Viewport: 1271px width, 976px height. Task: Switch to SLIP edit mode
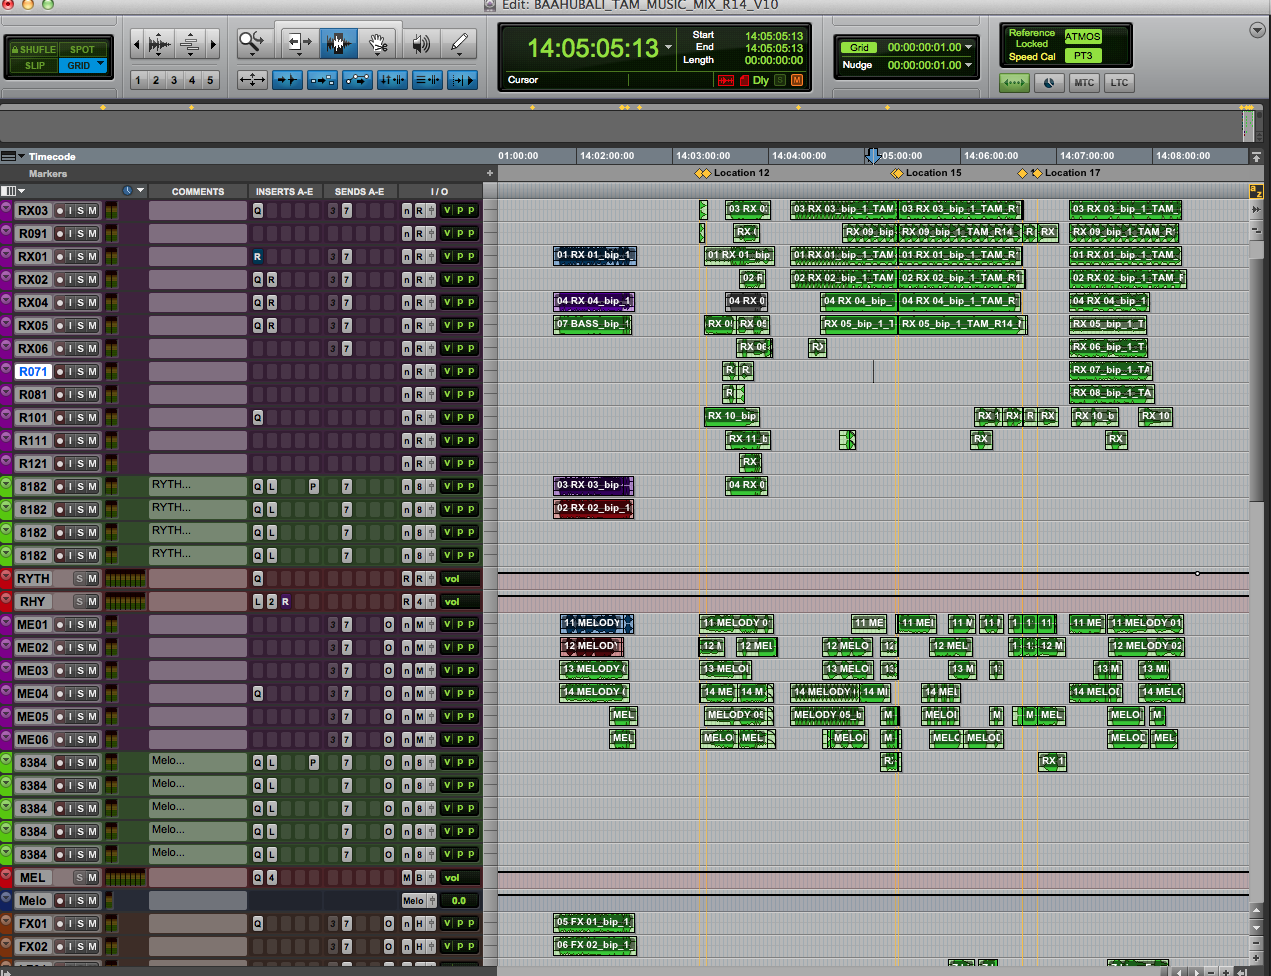point(35,66)
